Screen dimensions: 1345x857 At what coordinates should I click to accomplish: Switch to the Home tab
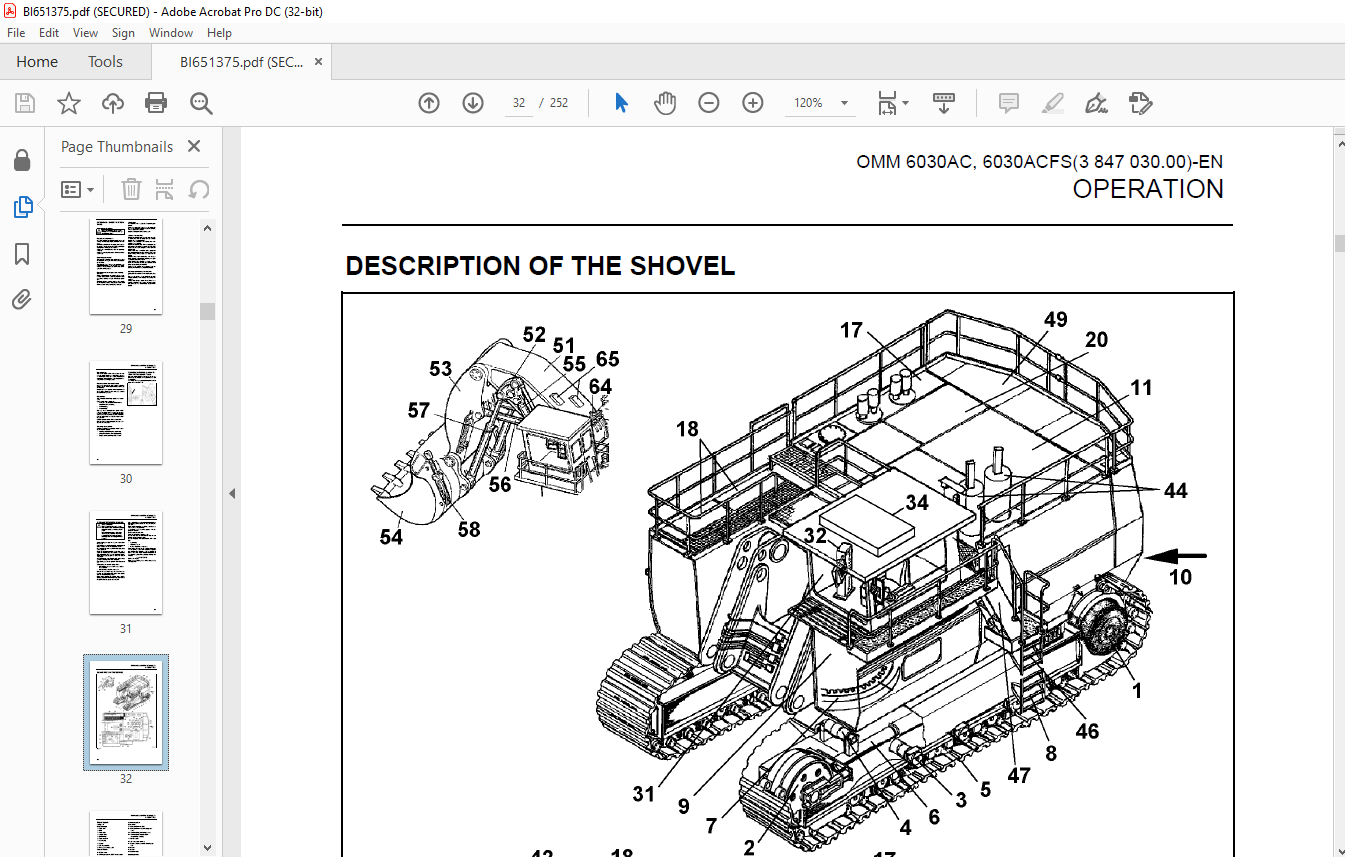click(37, 62)
